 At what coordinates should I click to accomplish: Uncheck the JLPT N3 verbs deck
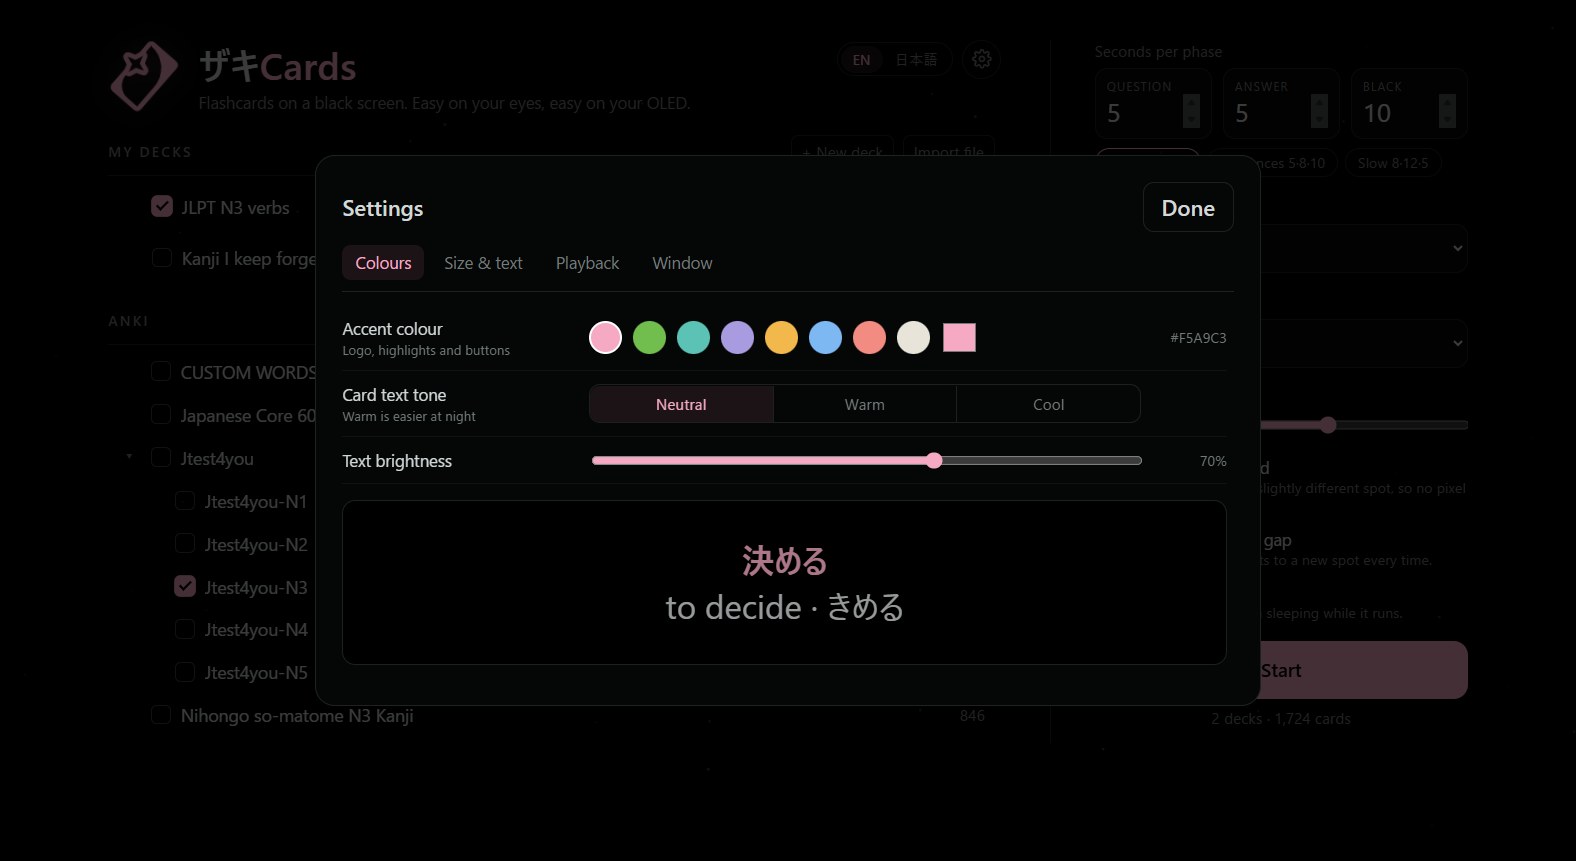162,206
